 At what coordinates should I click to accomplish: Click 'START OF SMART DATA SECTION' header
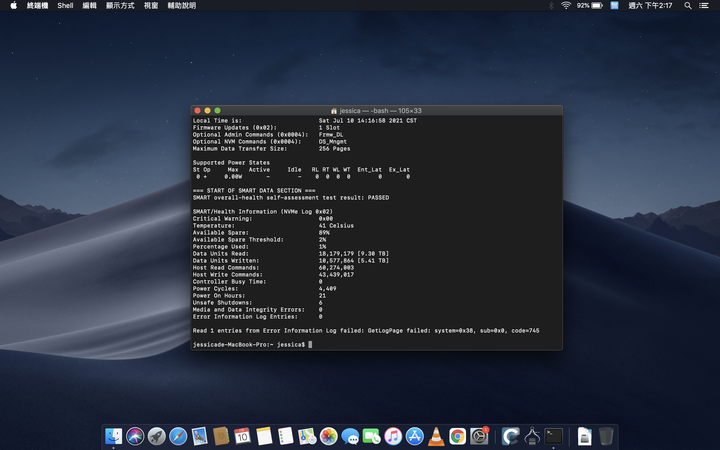tap(254, 191)
